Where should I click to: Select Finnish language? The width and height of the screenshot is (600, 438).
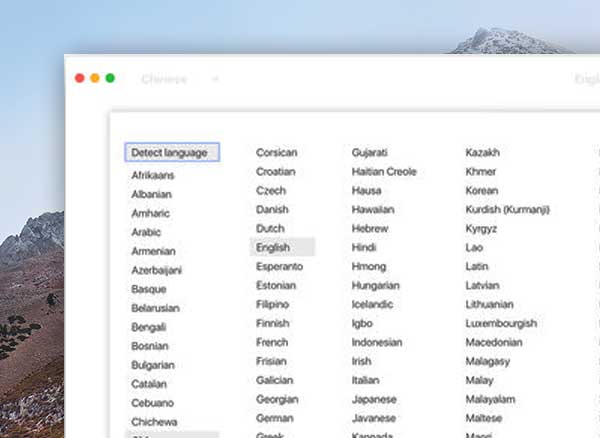(273, 323)
